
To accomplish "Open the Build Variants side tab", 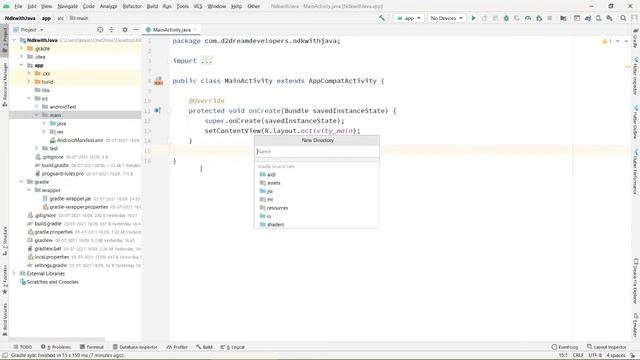I will coord(4,319).
